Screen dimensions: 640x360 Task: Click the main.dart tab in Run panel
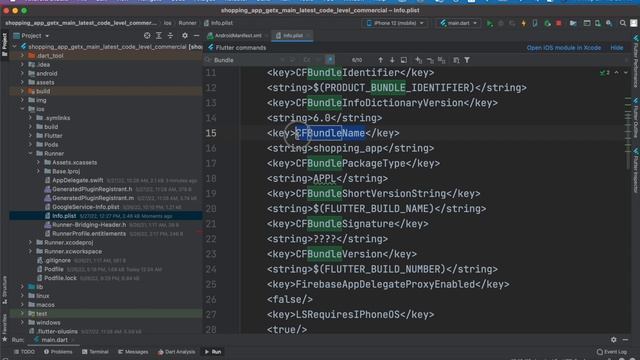[52, 340]
